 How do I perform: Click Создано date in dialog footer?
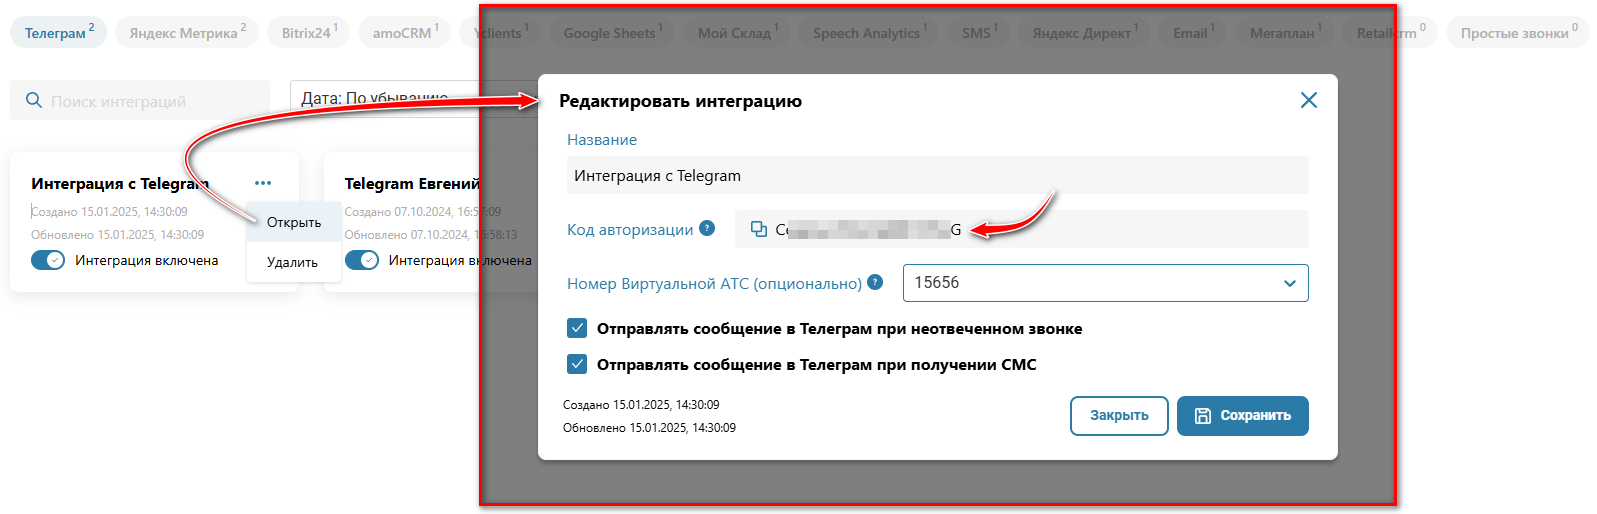[x=641, y=405]
